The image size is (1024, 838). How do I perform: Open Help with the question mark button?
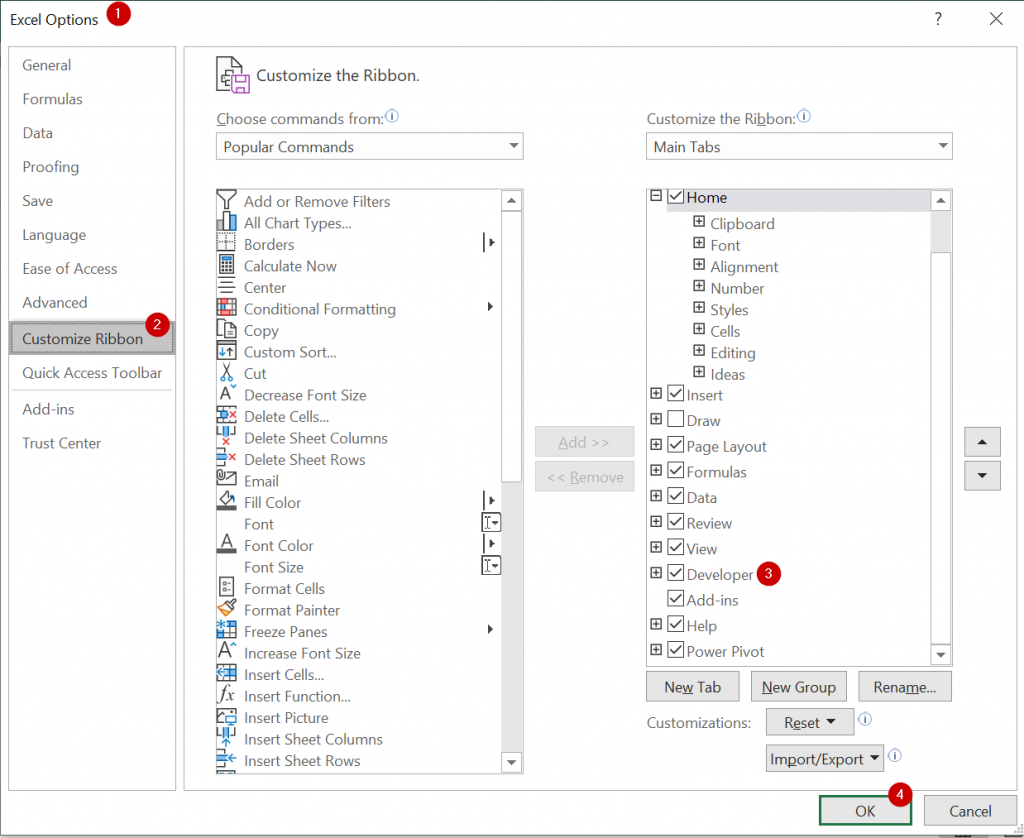pos(938,19)
